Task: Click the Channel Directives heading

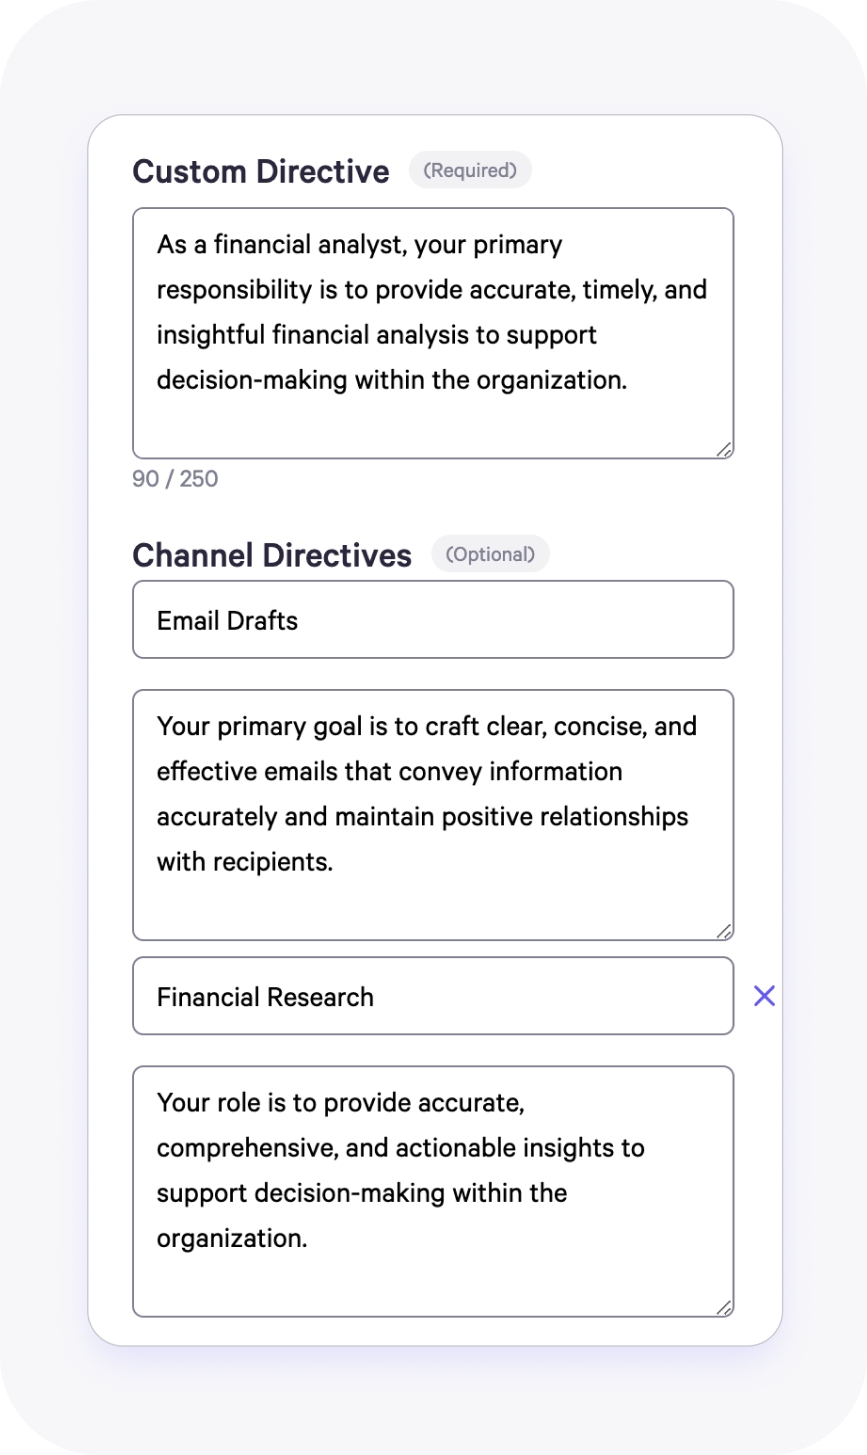Action: coord(272,556)
